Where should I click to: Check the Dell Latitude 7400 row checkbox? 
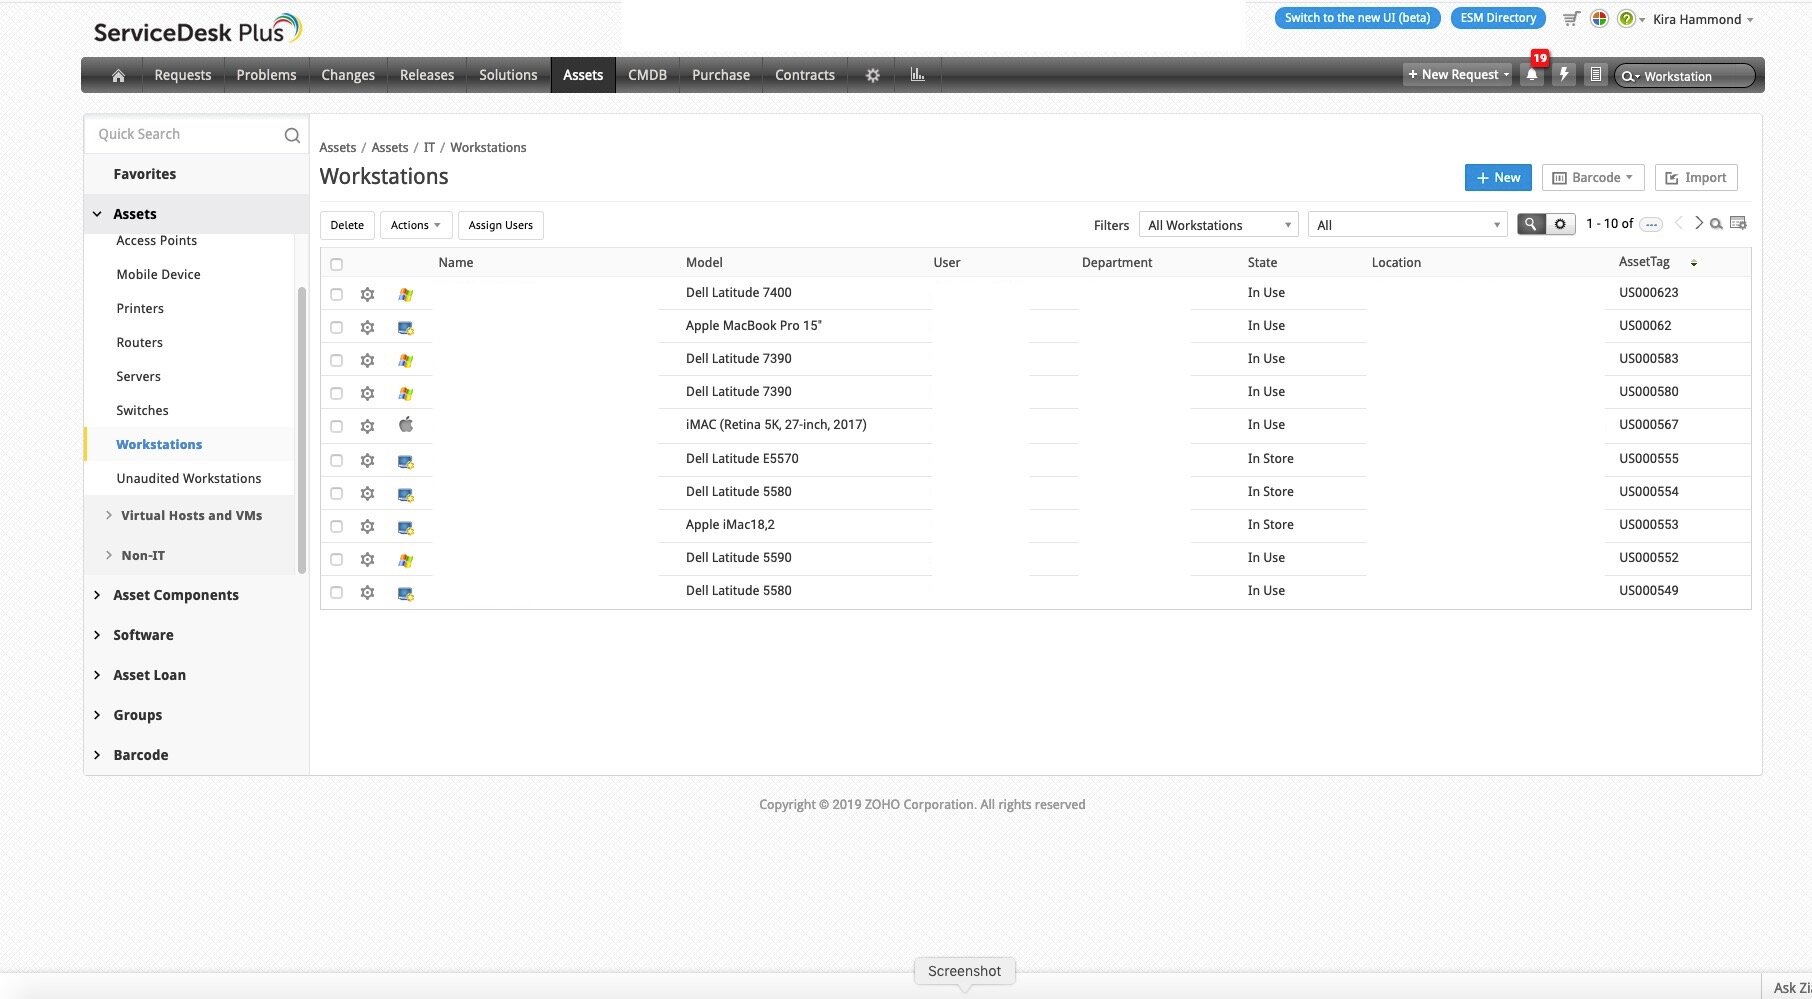coord(336,294)
